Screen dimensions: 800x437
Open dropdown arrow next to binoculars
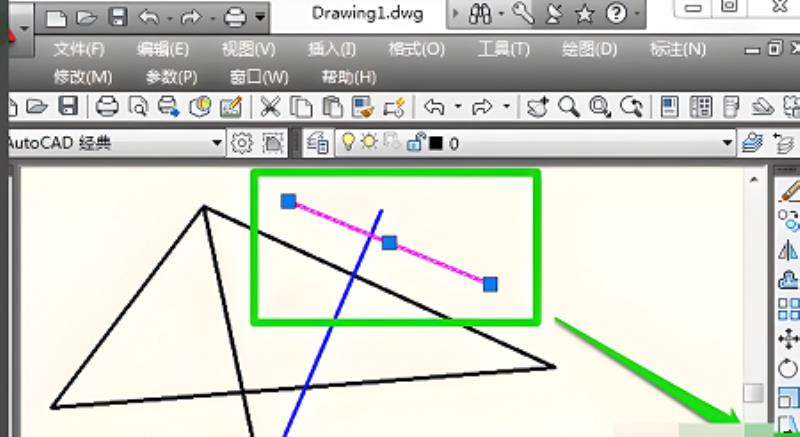coord(501,15)
